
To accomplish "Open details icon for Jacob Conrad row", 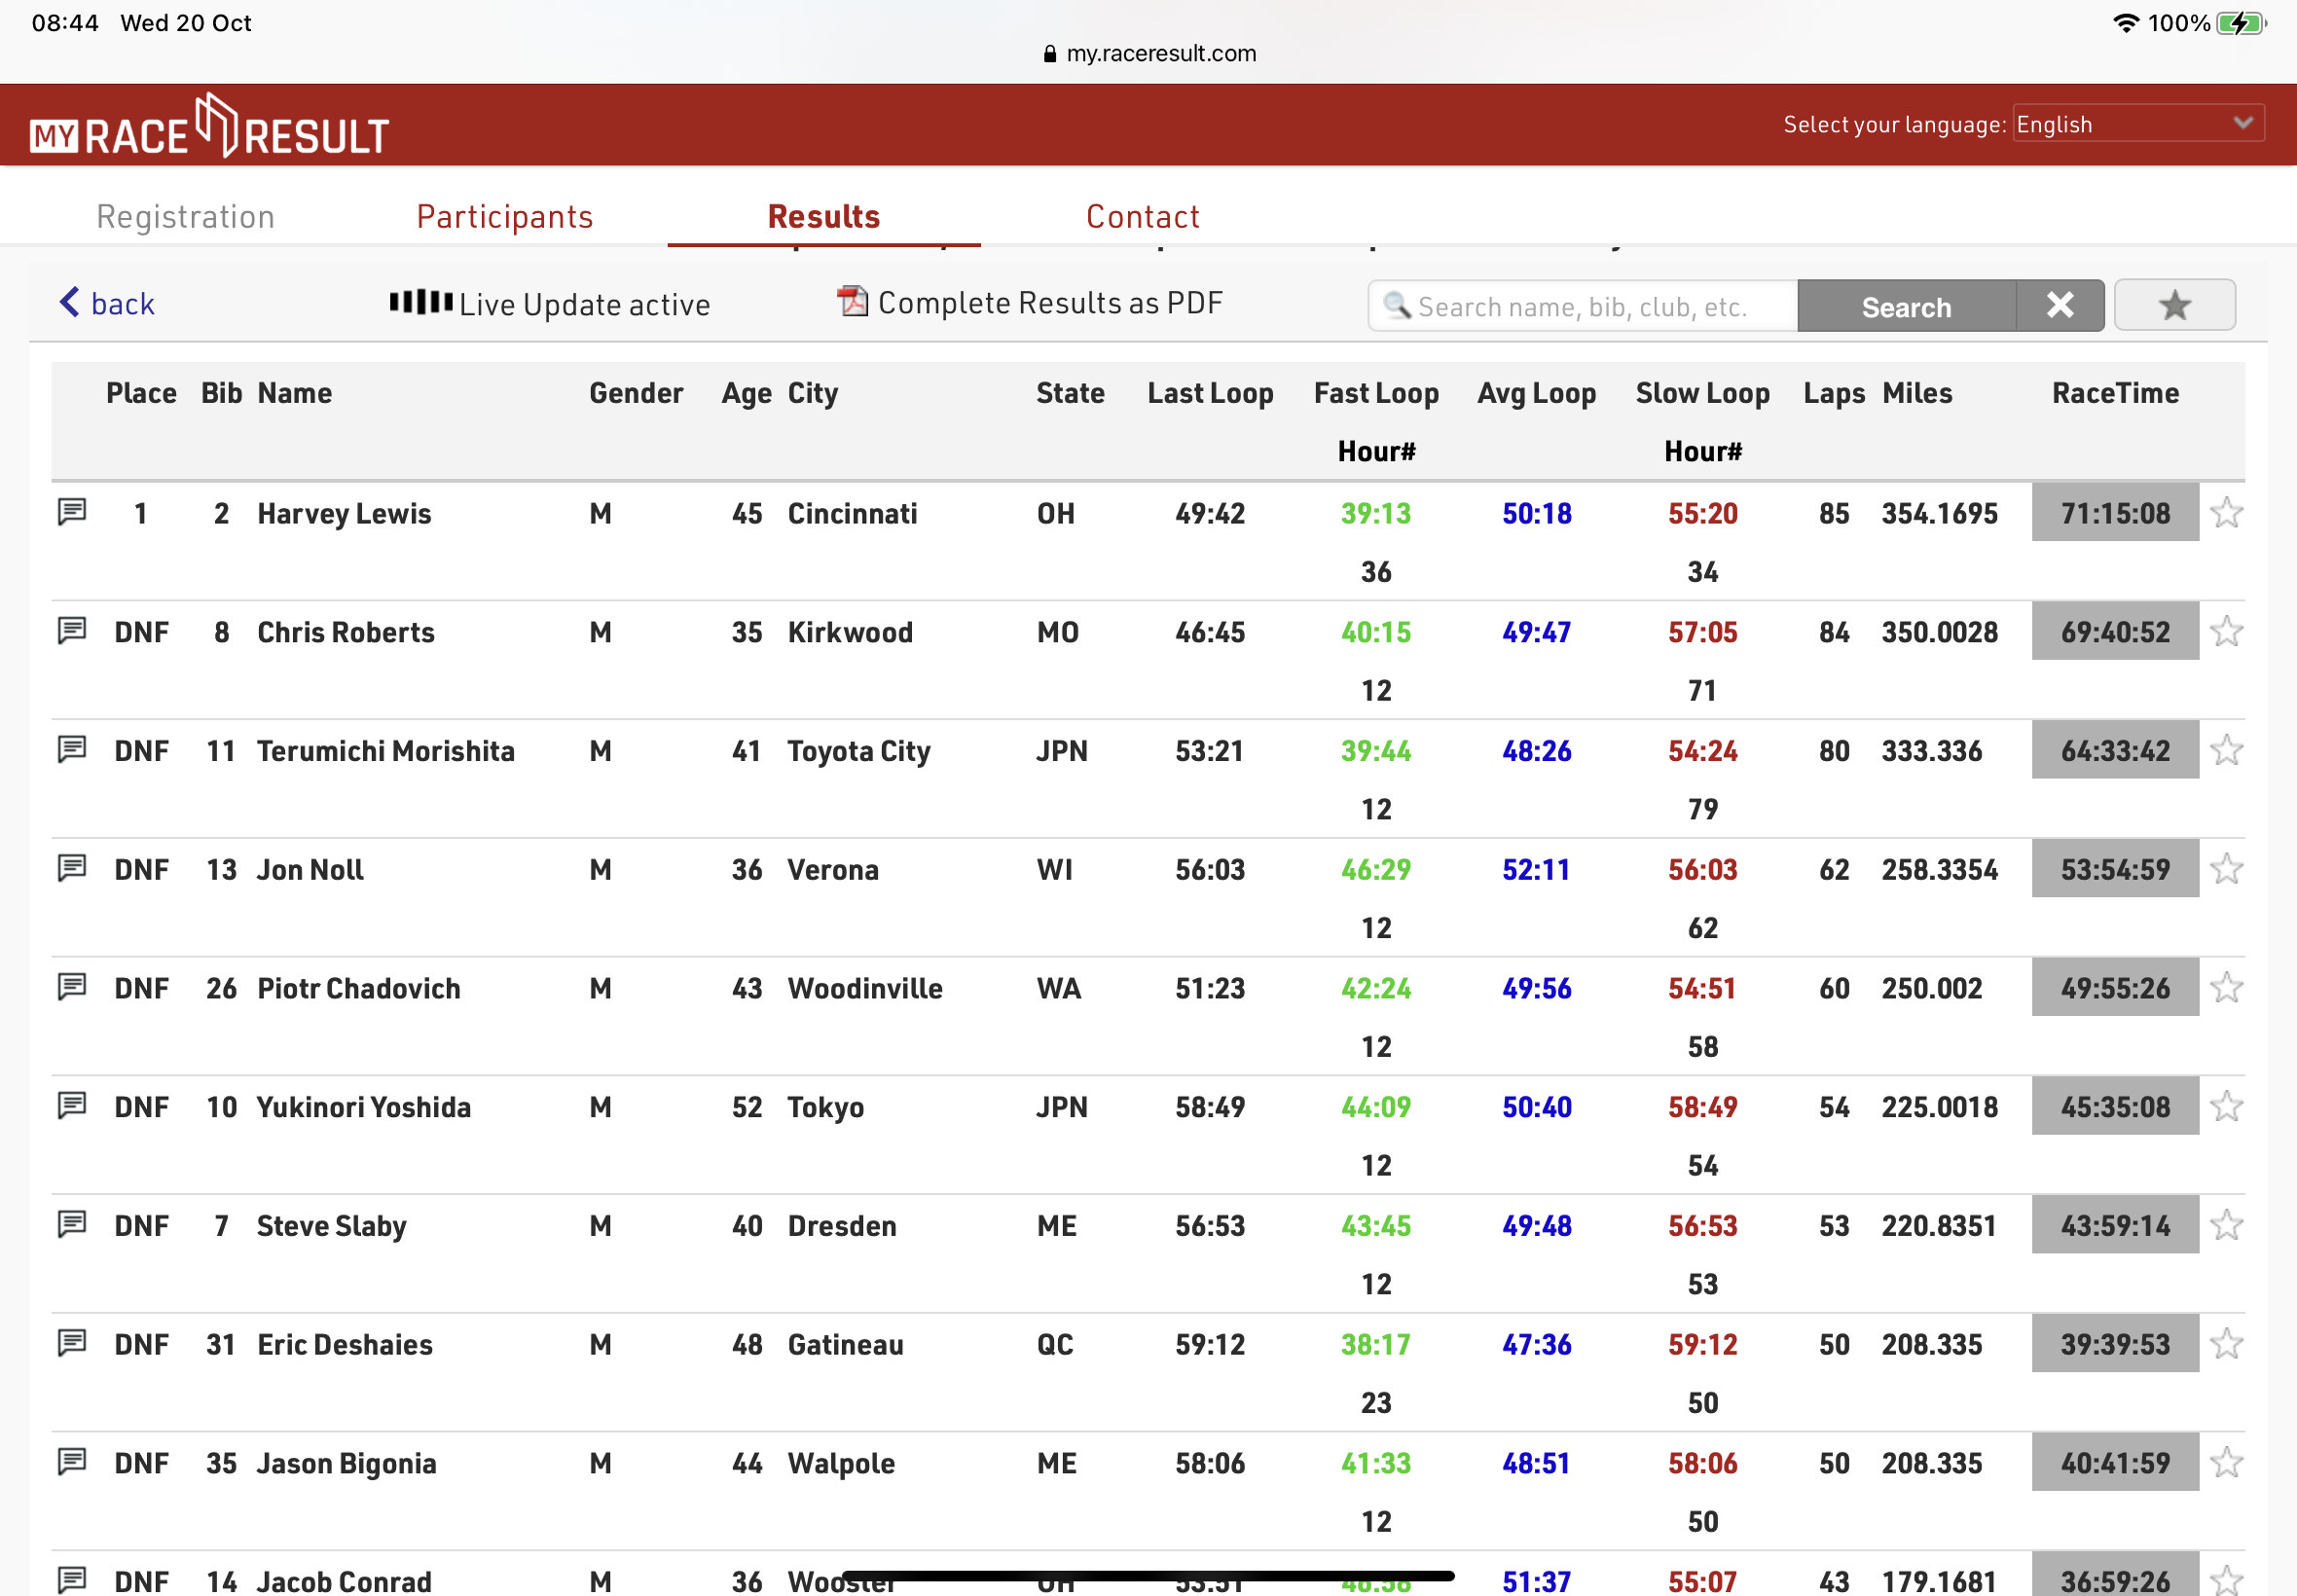I will click(x=72, y=1580).
